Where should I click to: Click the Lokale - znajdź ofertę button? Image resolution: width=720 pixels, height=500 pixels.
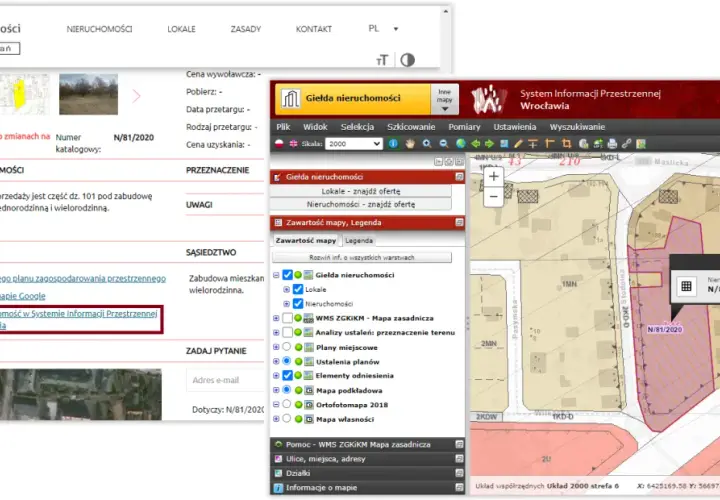click(x=361, y=191)
